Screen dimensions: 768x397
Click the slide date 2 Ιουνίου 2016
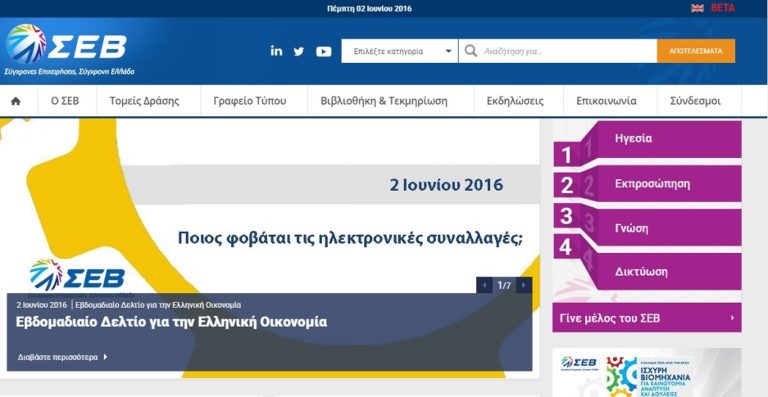click(446, 185)
